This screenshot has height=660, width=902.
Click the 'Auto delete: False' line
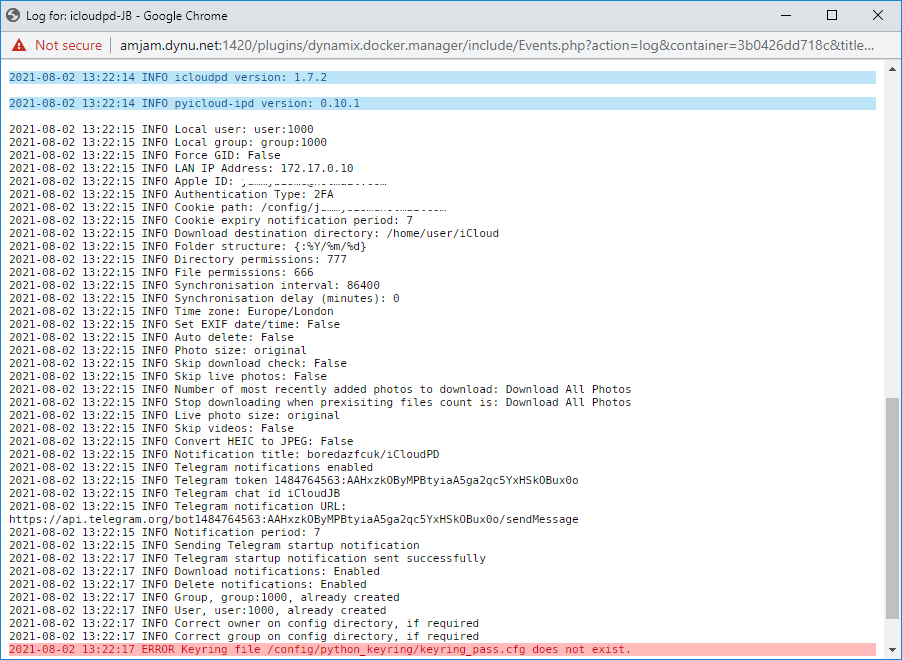[x=151, y=337]
